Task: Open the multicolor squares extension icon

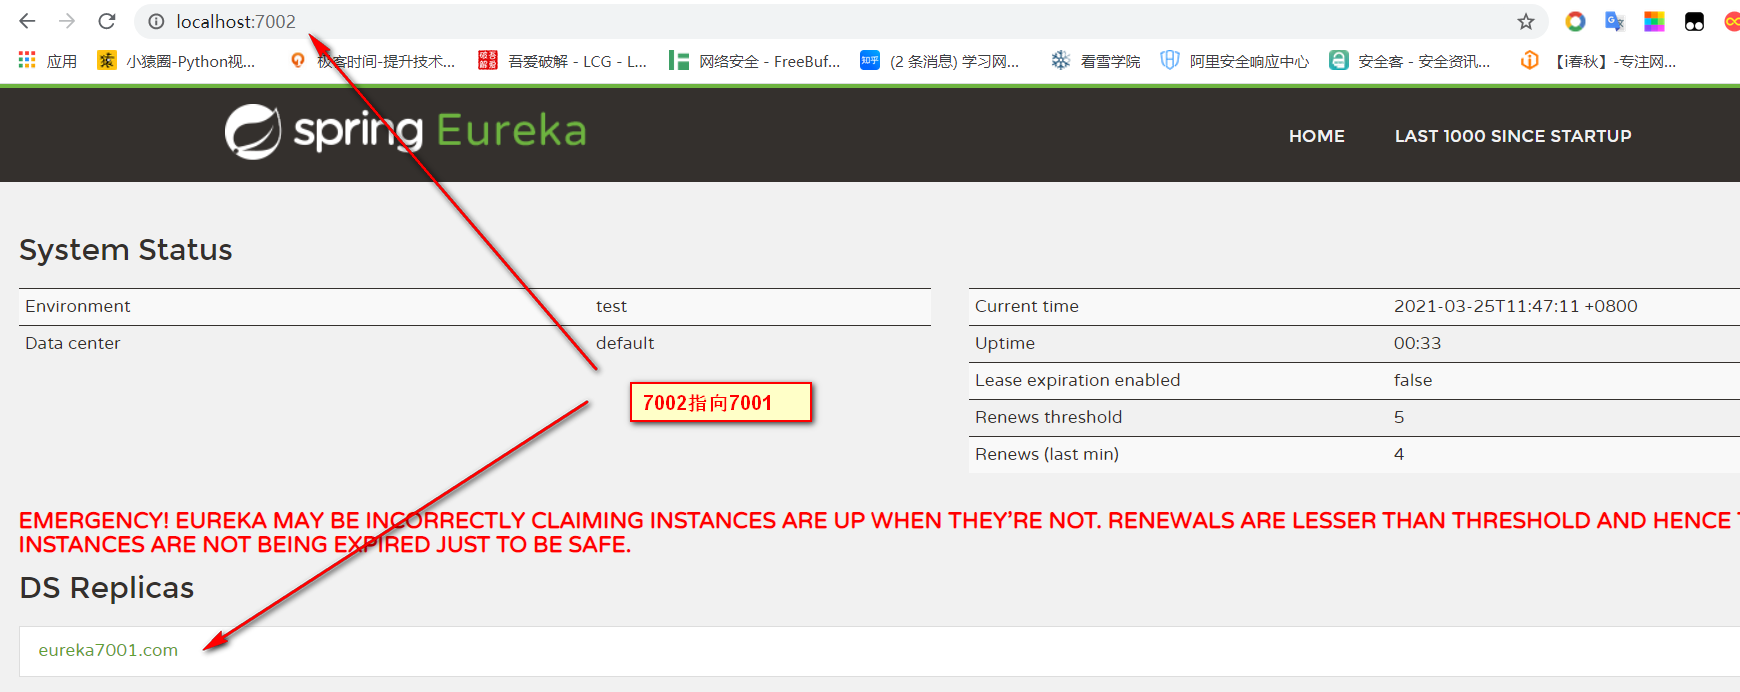Action: (x=1654, y=21)
